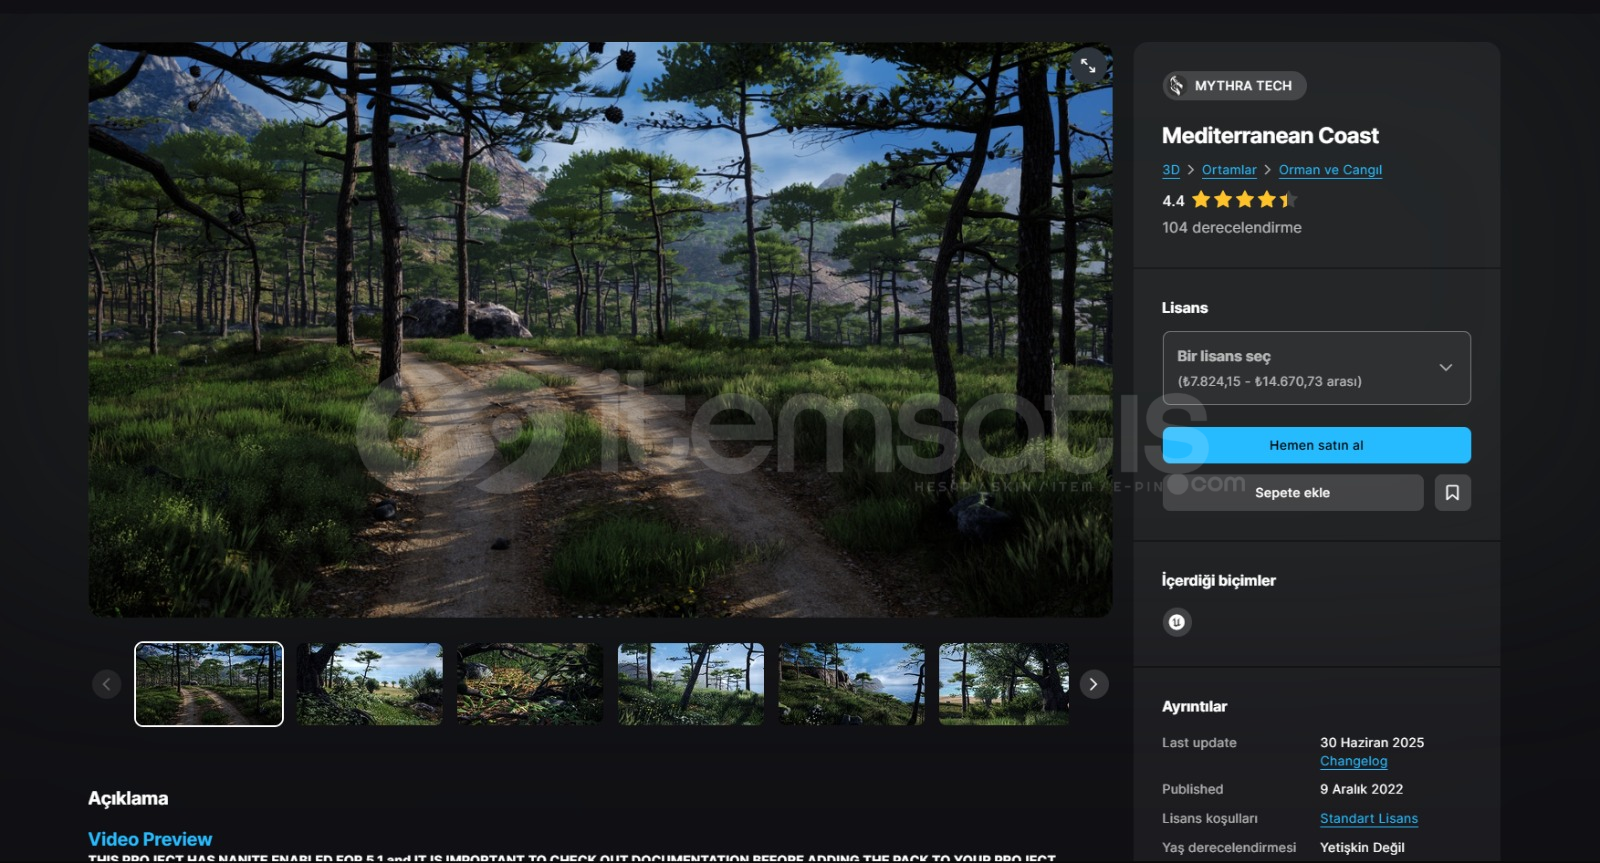Open the MYTHRA TECH seller page
This screenshot has width=1600, height=863.
(x=1234, y=86)
